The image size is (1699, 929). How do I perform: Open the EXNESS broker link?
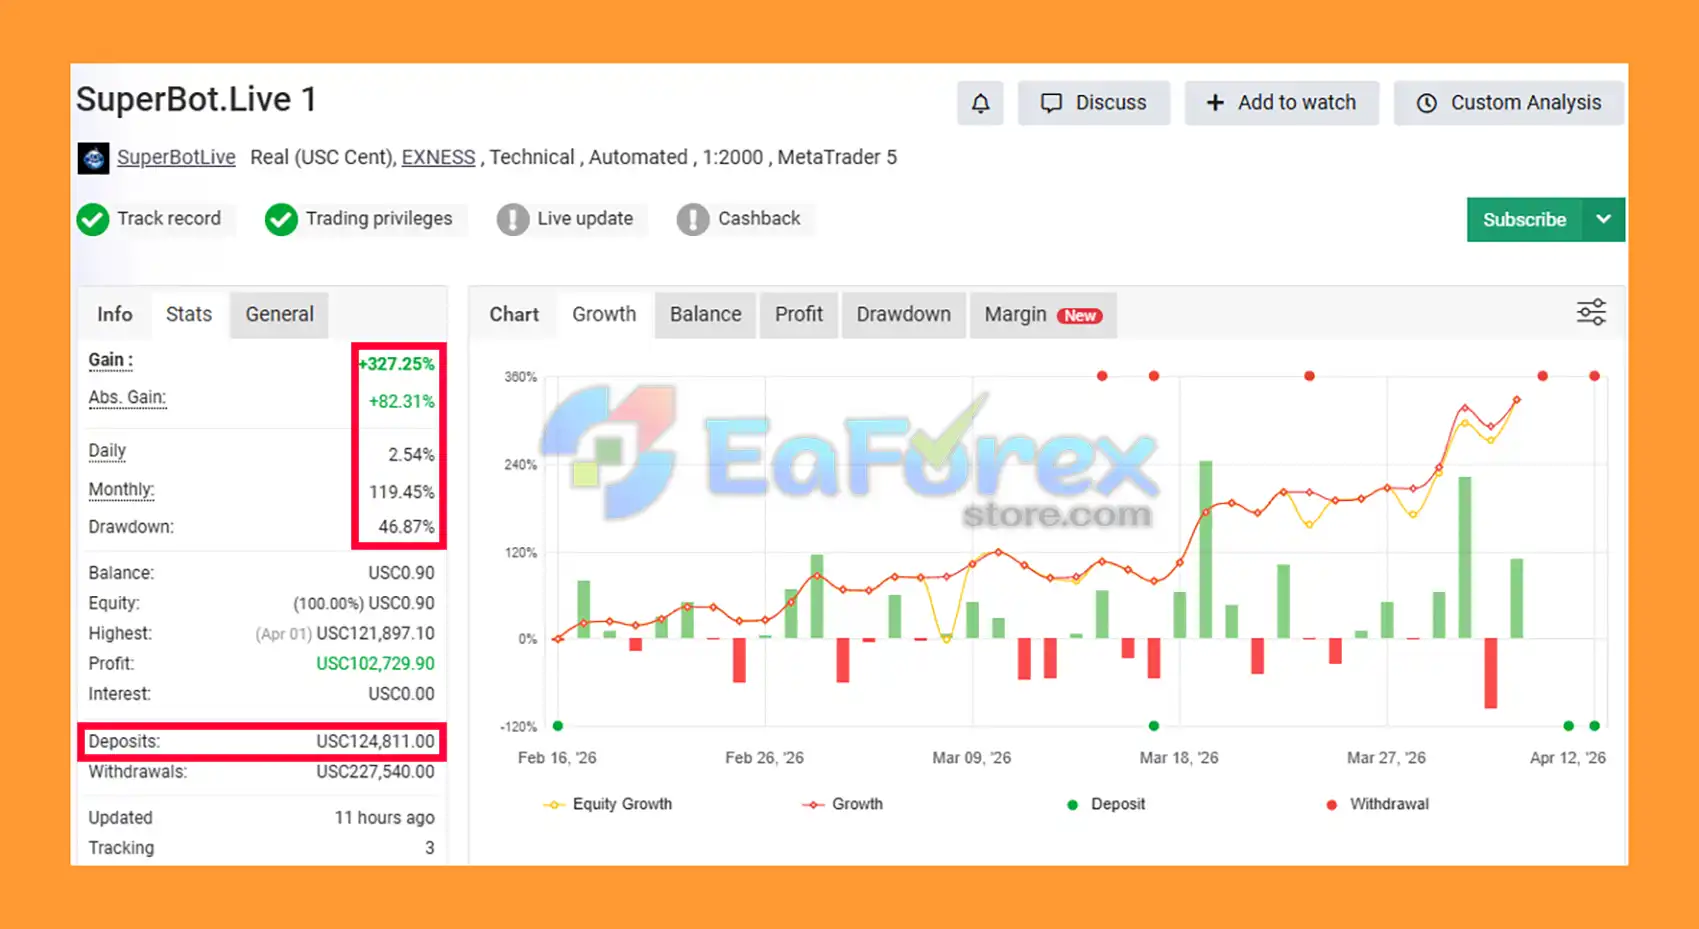click(x=438, y=157)
